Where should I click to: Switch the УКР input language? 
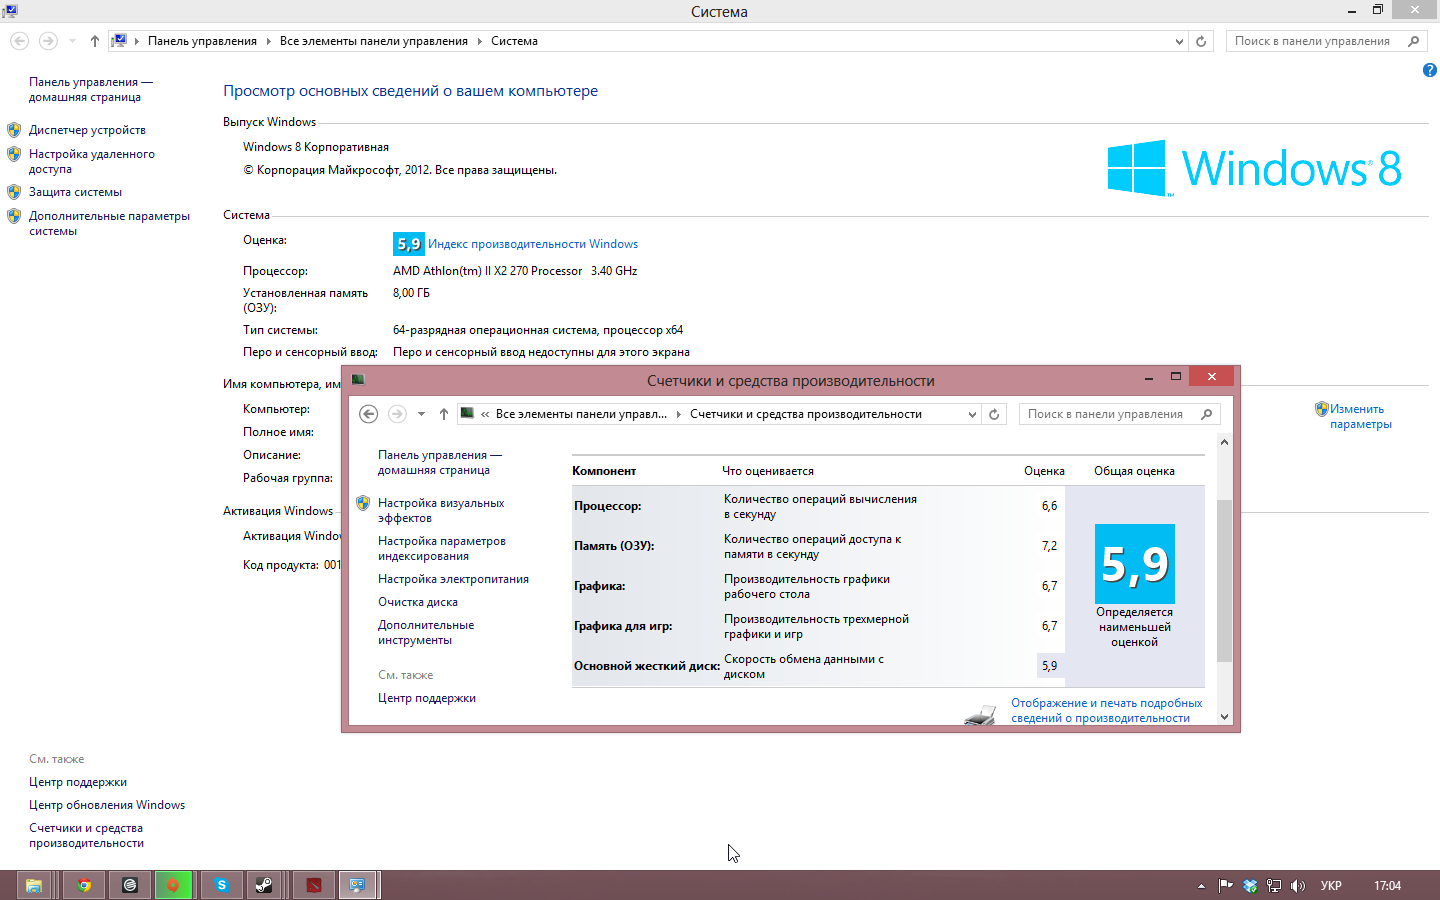(1331, 886)
